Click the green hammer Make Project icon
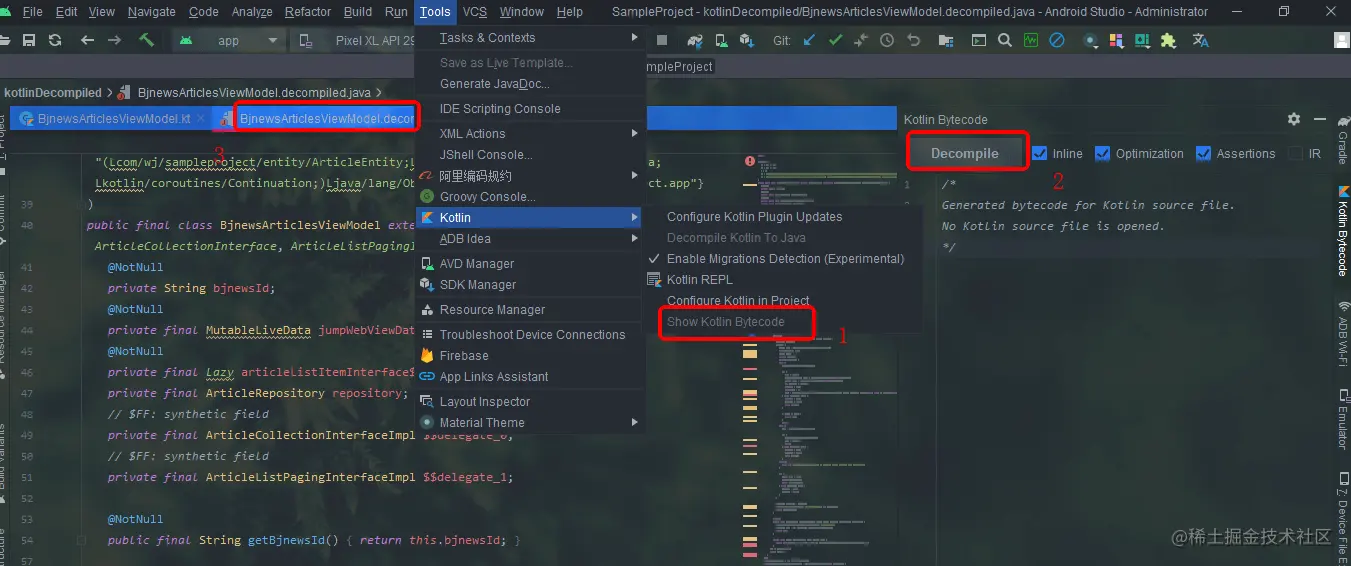The image size is (1351, 566). coord(146,40)
